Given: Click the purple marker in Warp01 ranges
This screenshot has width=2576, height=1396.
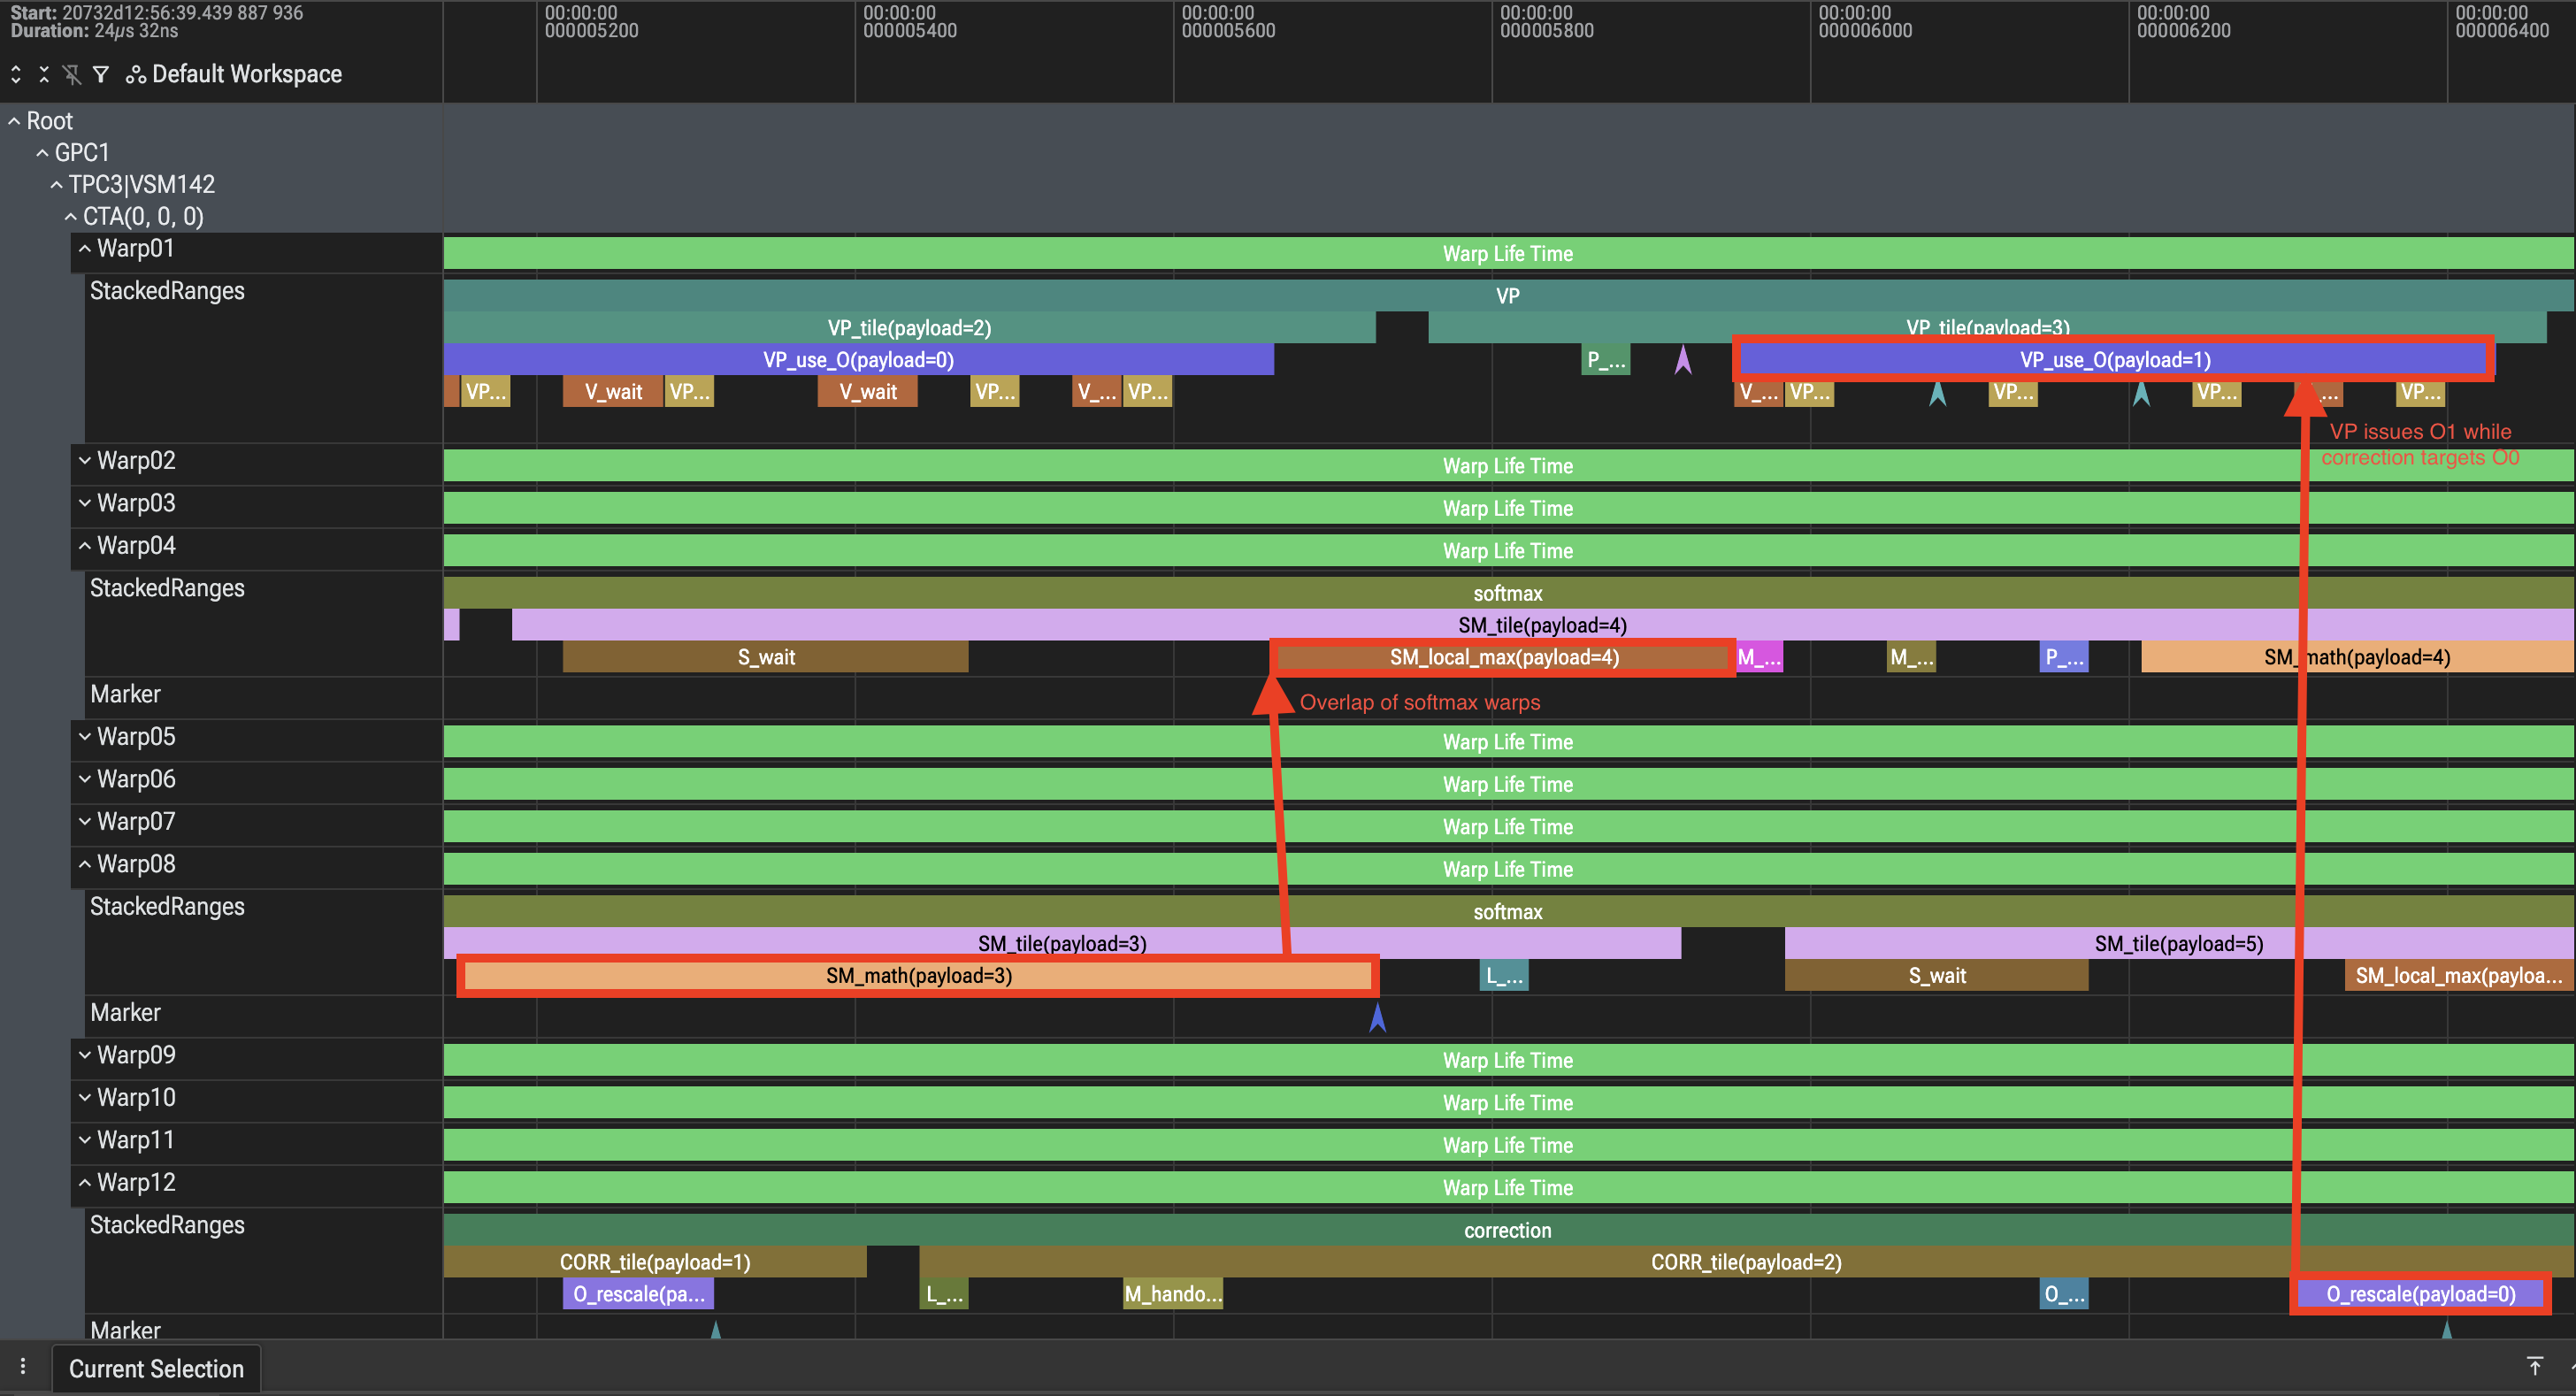Looking at the screenshot, I should click(1683, 360).
